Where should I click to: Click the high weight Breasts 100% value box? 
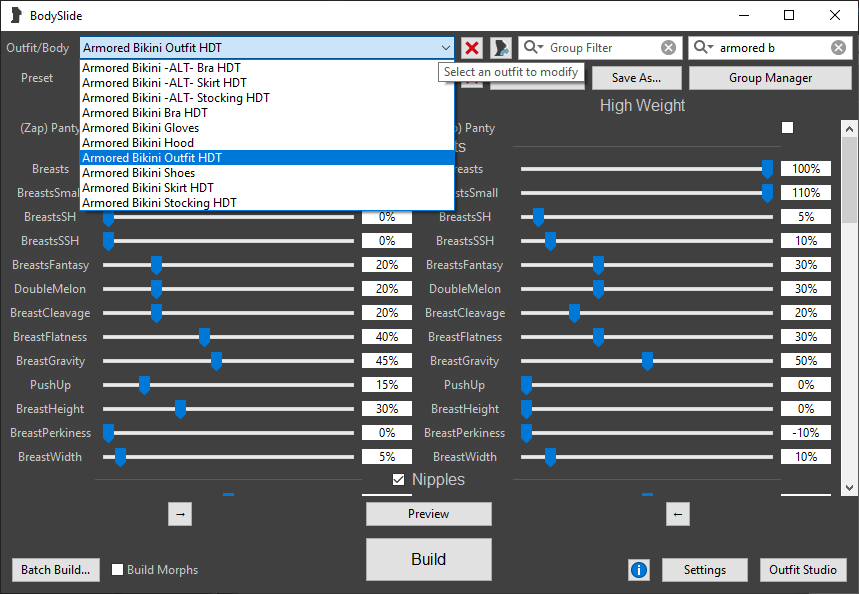806,169
